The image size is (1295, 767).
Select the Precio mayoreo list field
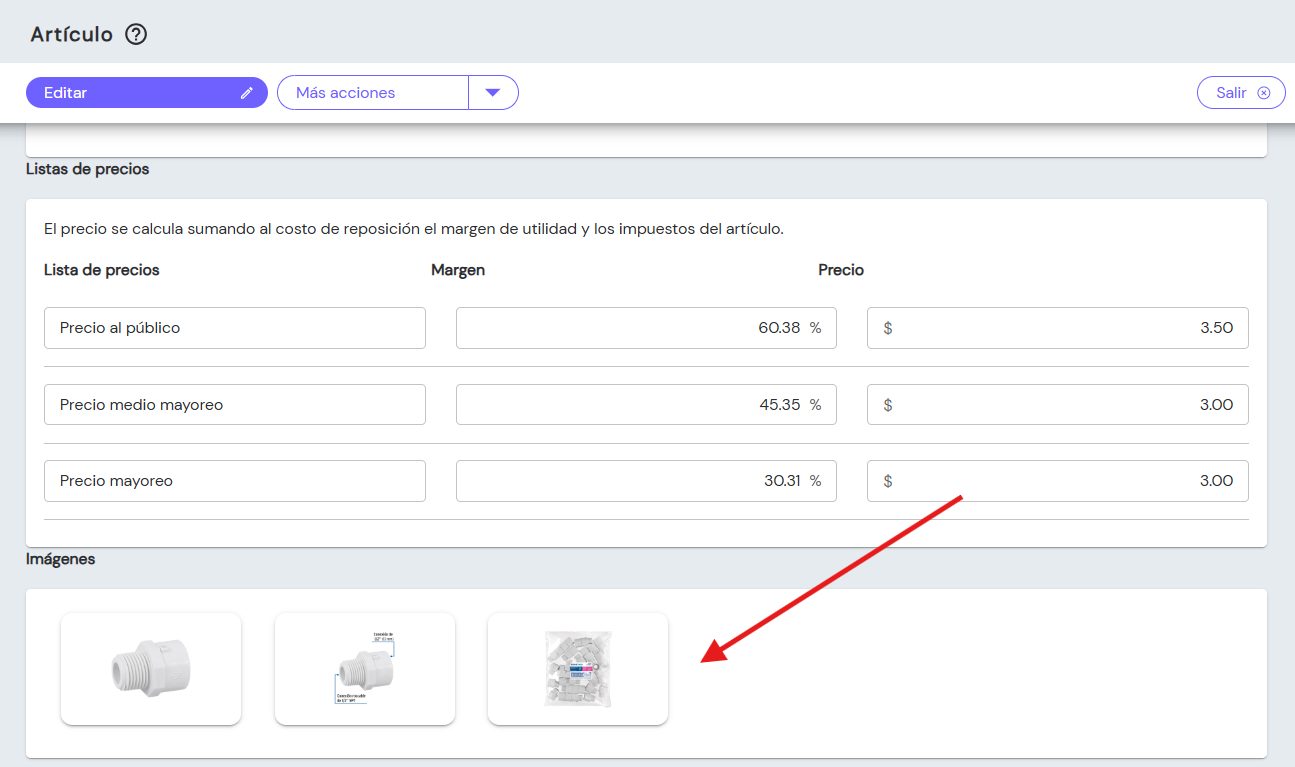(x=235, y=481)
